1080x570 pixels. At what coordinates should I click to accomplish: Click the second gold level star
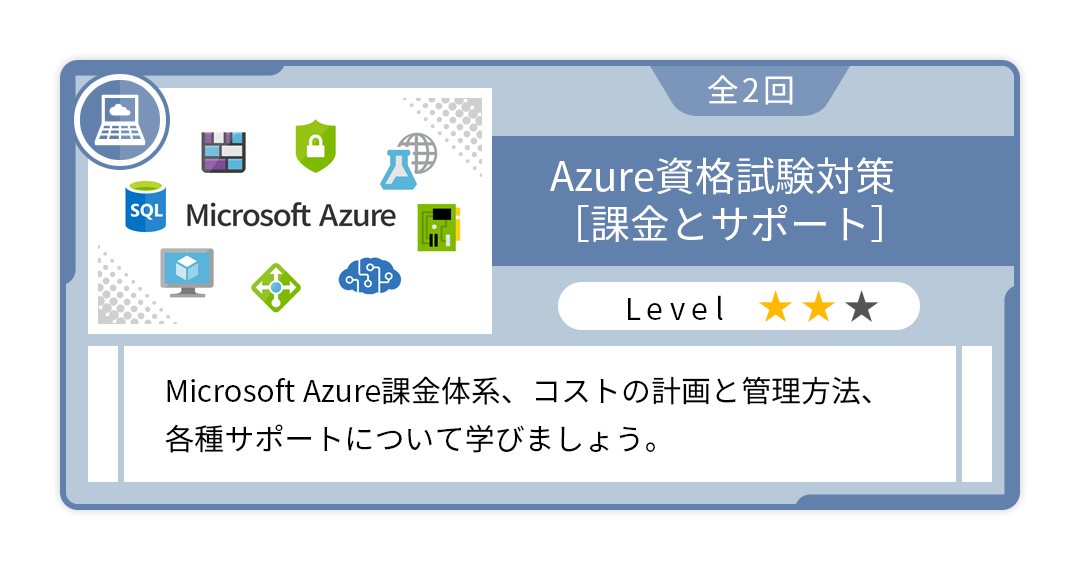pos(818,307)
